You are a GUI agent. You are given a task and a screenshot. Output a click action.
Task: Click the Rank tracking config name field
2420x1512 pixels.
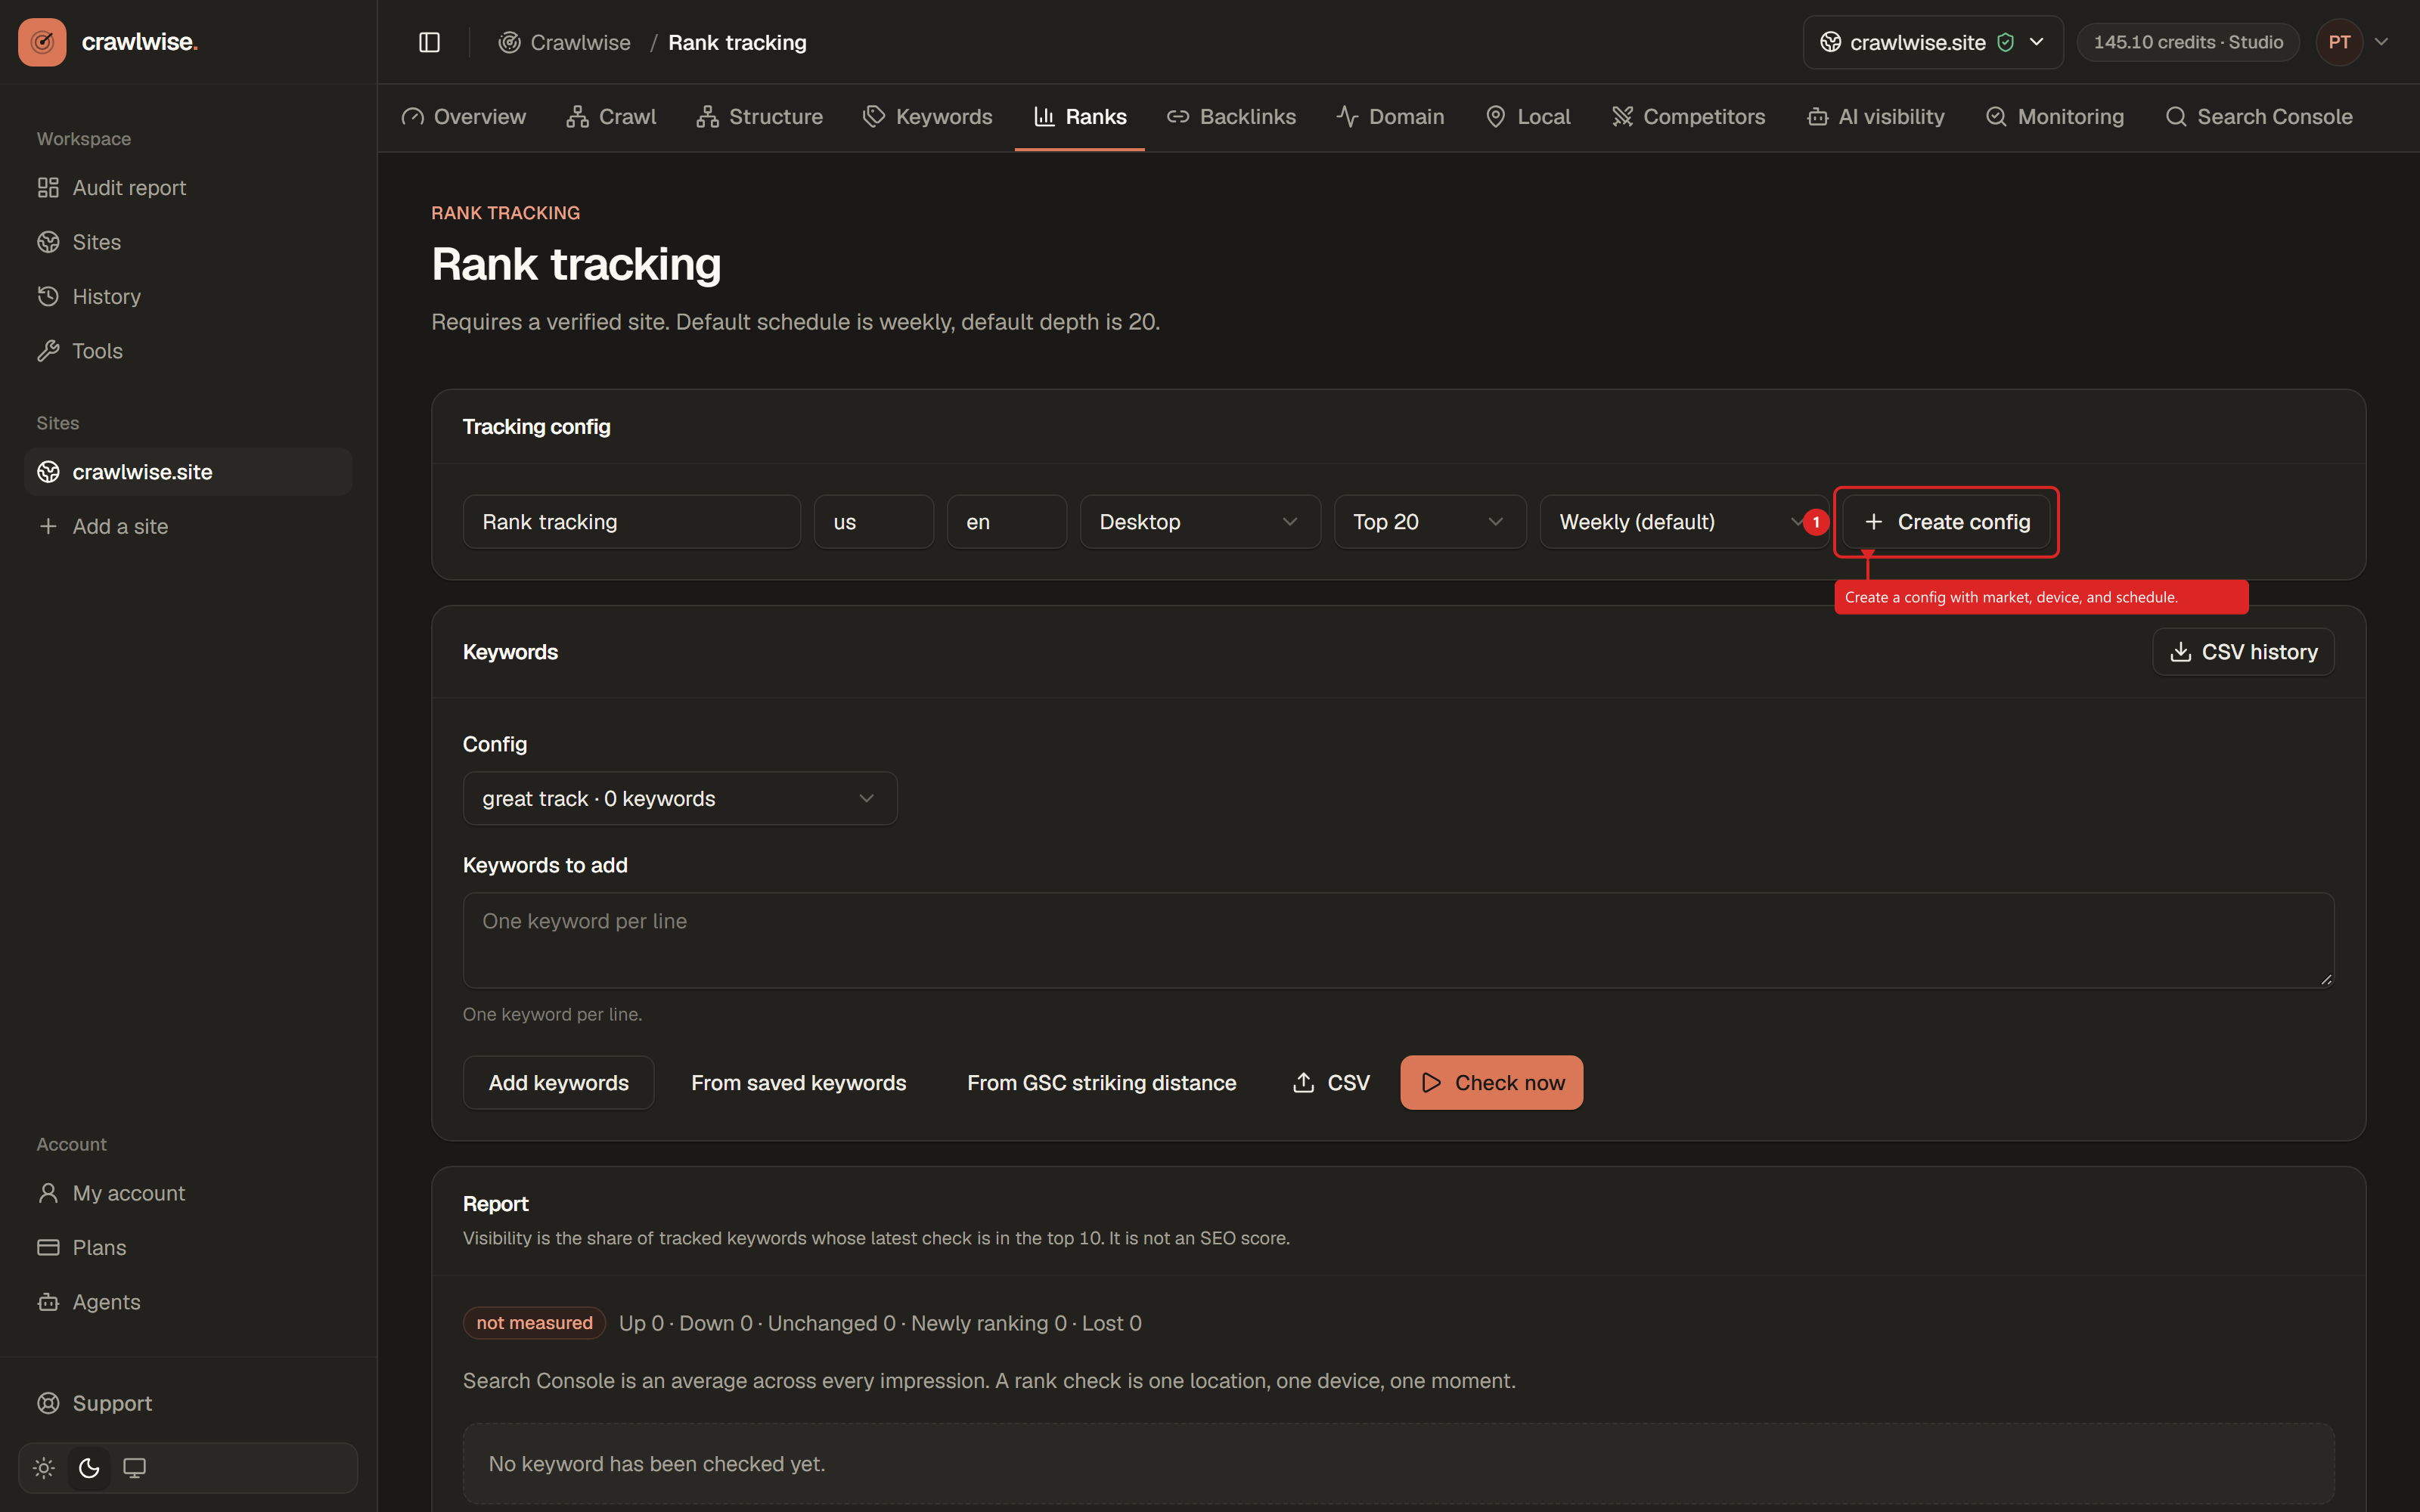(631, 521)
